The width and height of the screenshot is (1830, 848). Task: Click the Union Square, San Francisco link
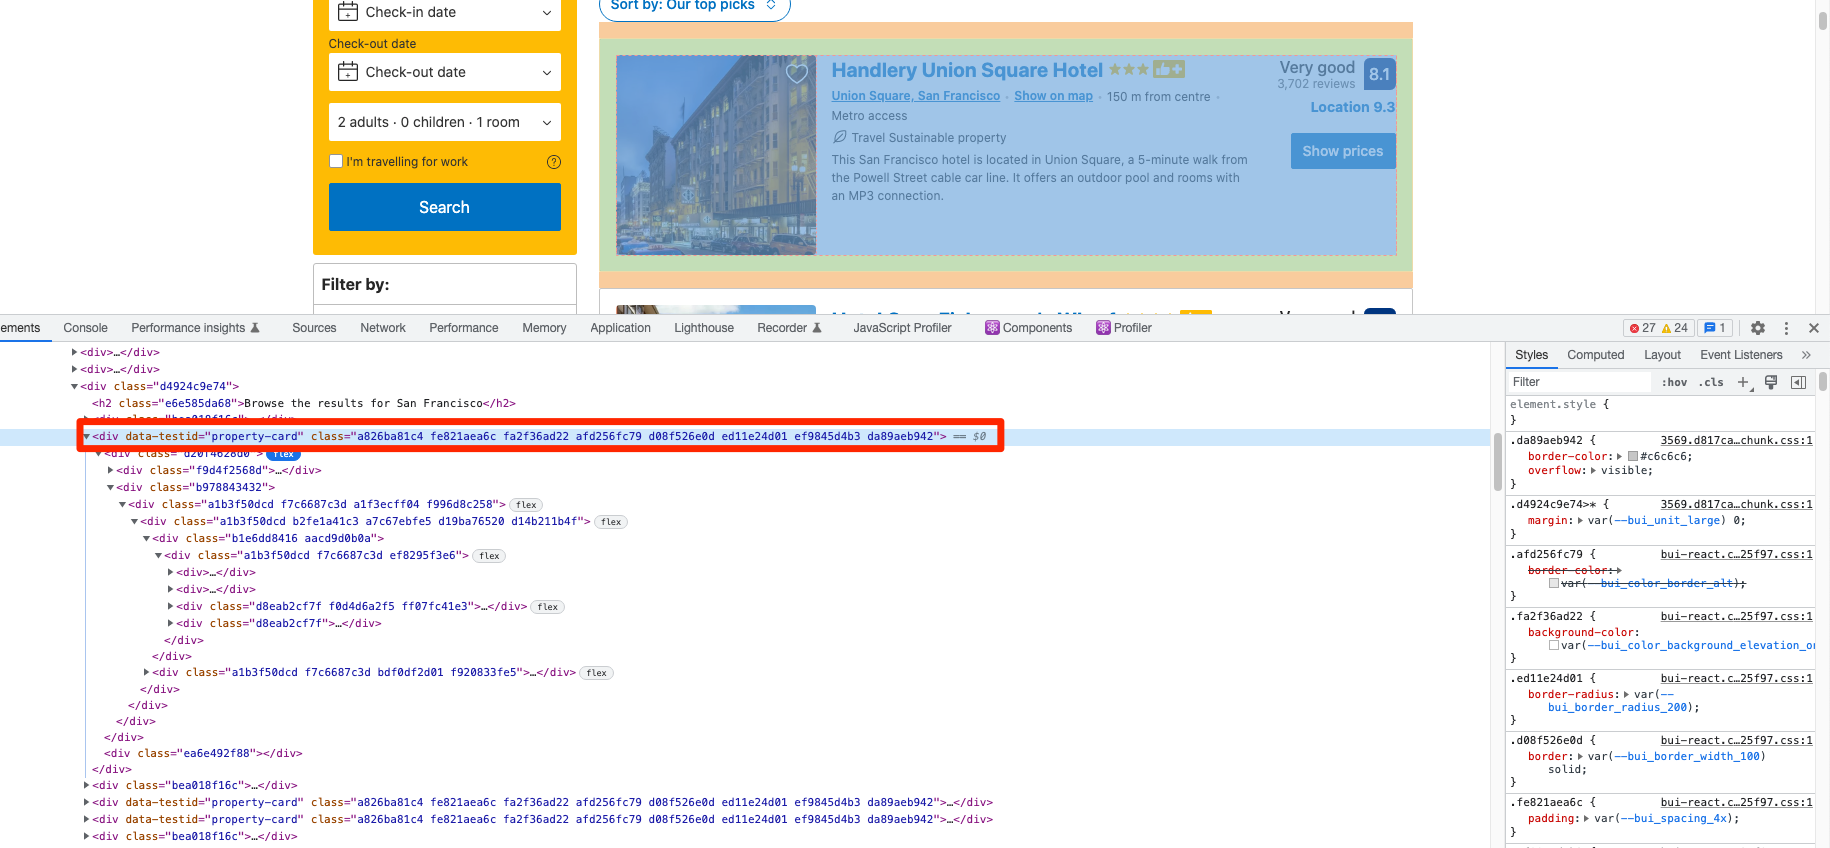(916, 96)
